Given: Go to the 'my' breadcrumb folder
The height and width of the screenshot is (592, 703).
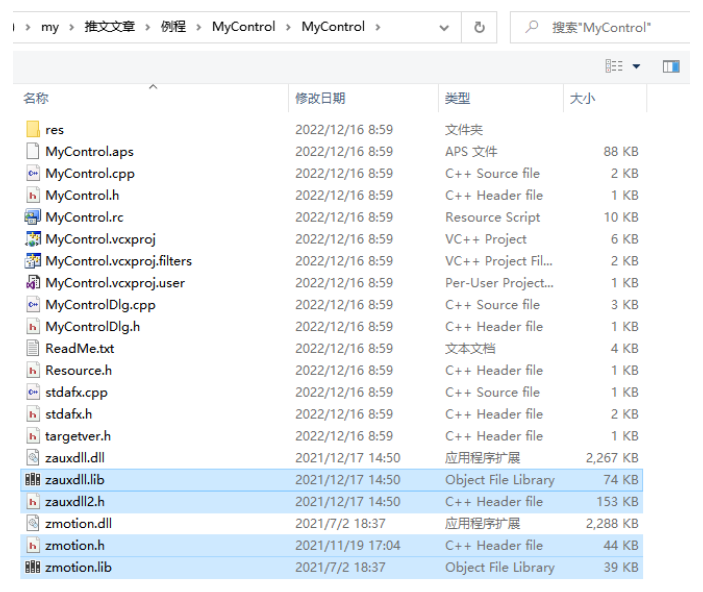Looking at the screenshot, I should [50, 27].
